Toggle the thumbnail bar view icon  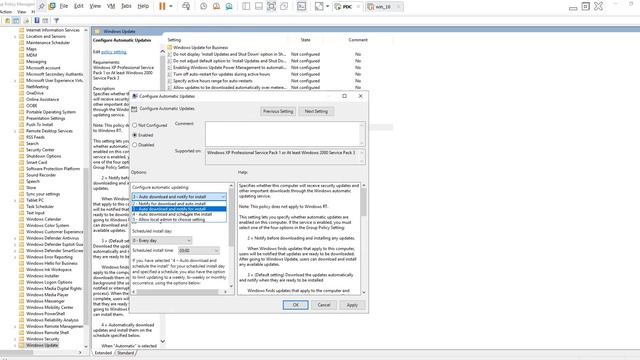point(259,6)
